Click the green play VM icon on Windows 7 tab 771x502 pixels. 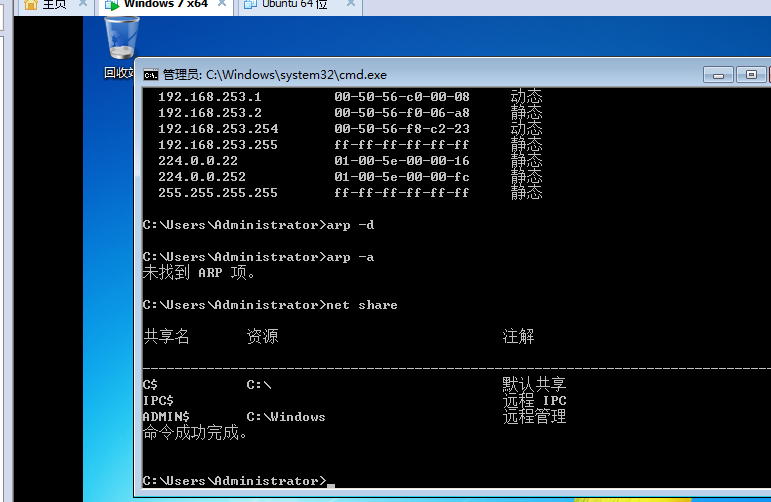click(x=112, y=5)
